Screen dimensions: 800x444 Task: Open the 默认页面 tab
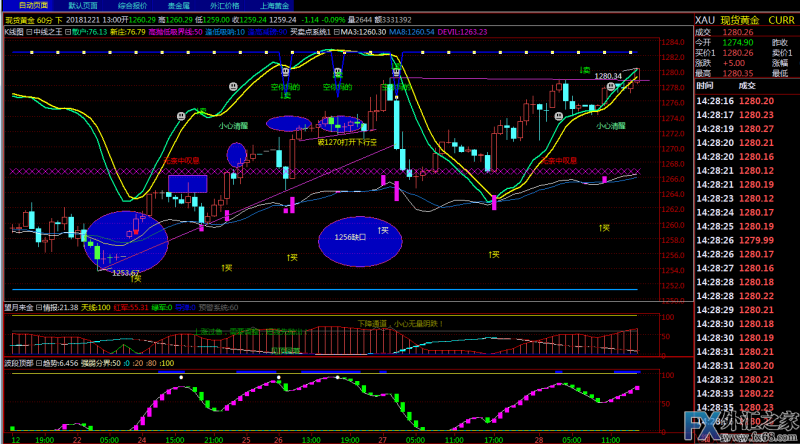click(82, 5)
